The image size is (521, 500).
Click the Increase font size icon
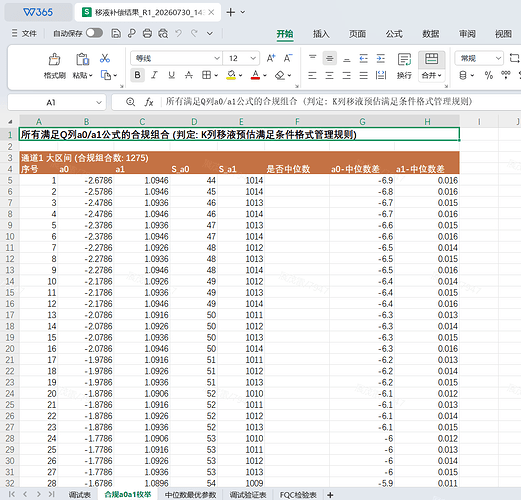271,58
